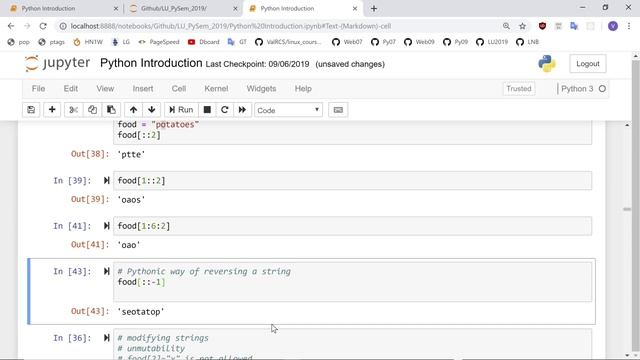Screen dimensions: 640x360
Task: Reload the page
Action: 43,26
